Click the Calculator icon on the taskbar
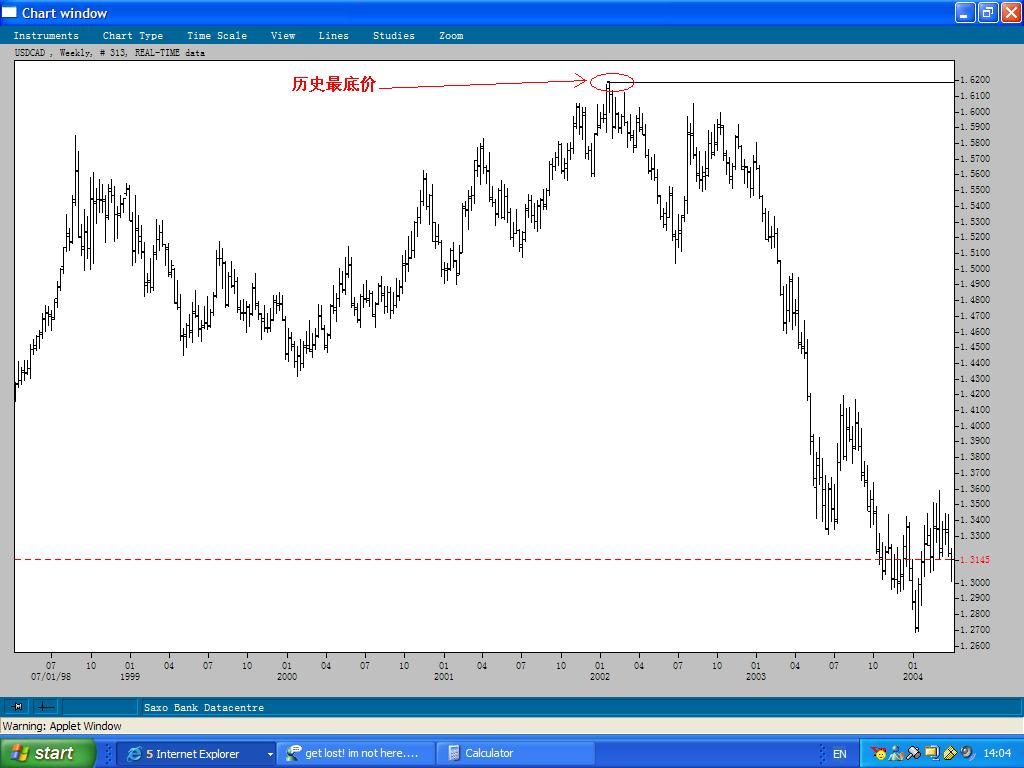This screenshot has height=768, width=1024. click(454, 754)
